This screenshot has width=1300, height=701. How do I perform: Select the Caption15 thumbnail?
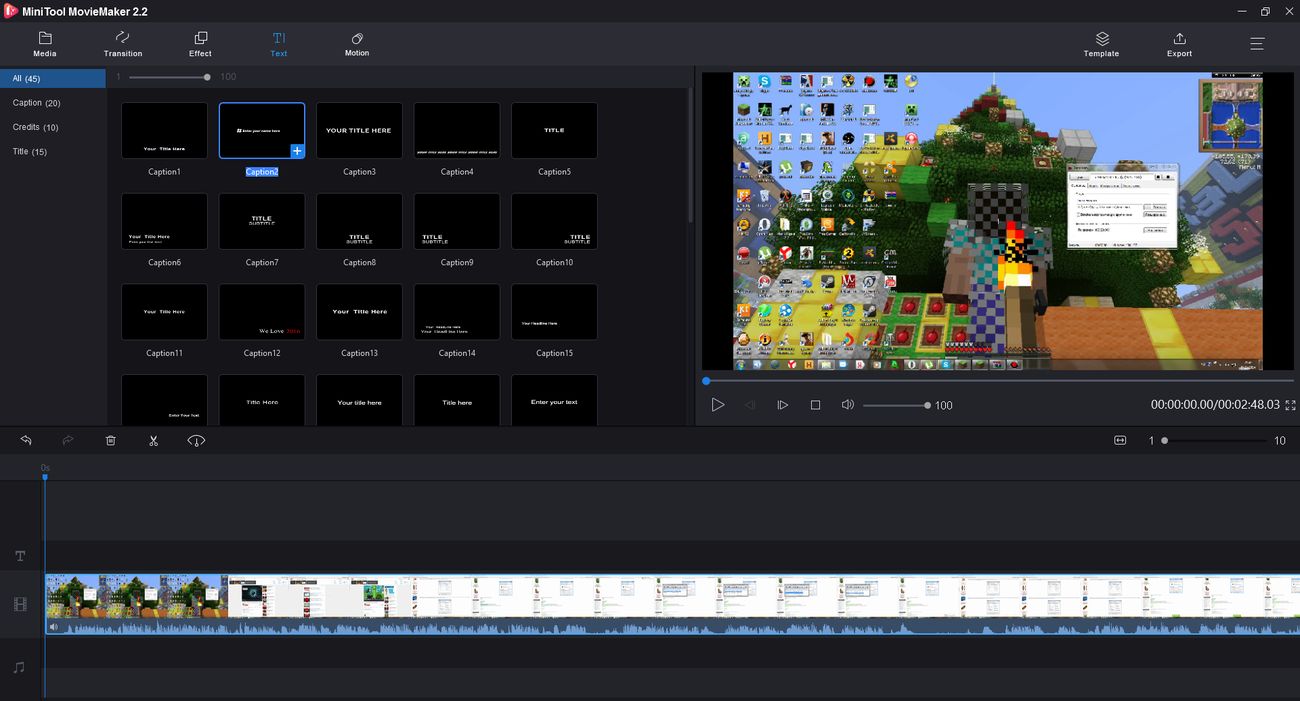pyautogui.click(x=554, y=312)
